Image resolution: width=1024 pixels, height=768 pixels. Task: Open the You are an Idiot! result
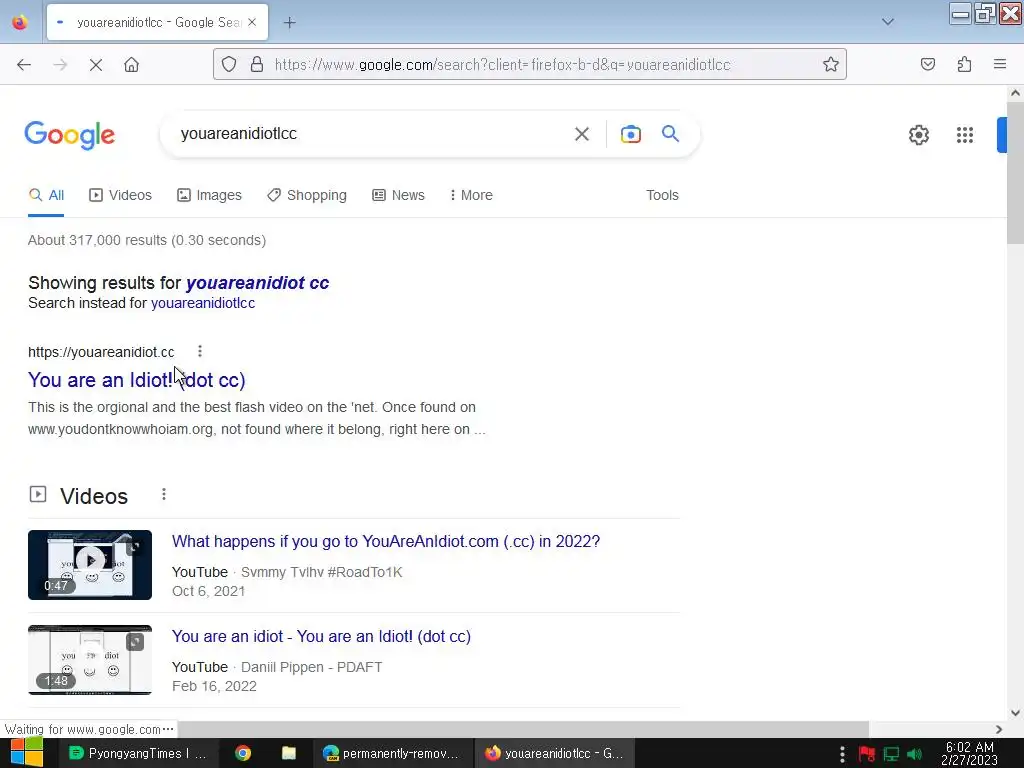[x=136, y=379]
